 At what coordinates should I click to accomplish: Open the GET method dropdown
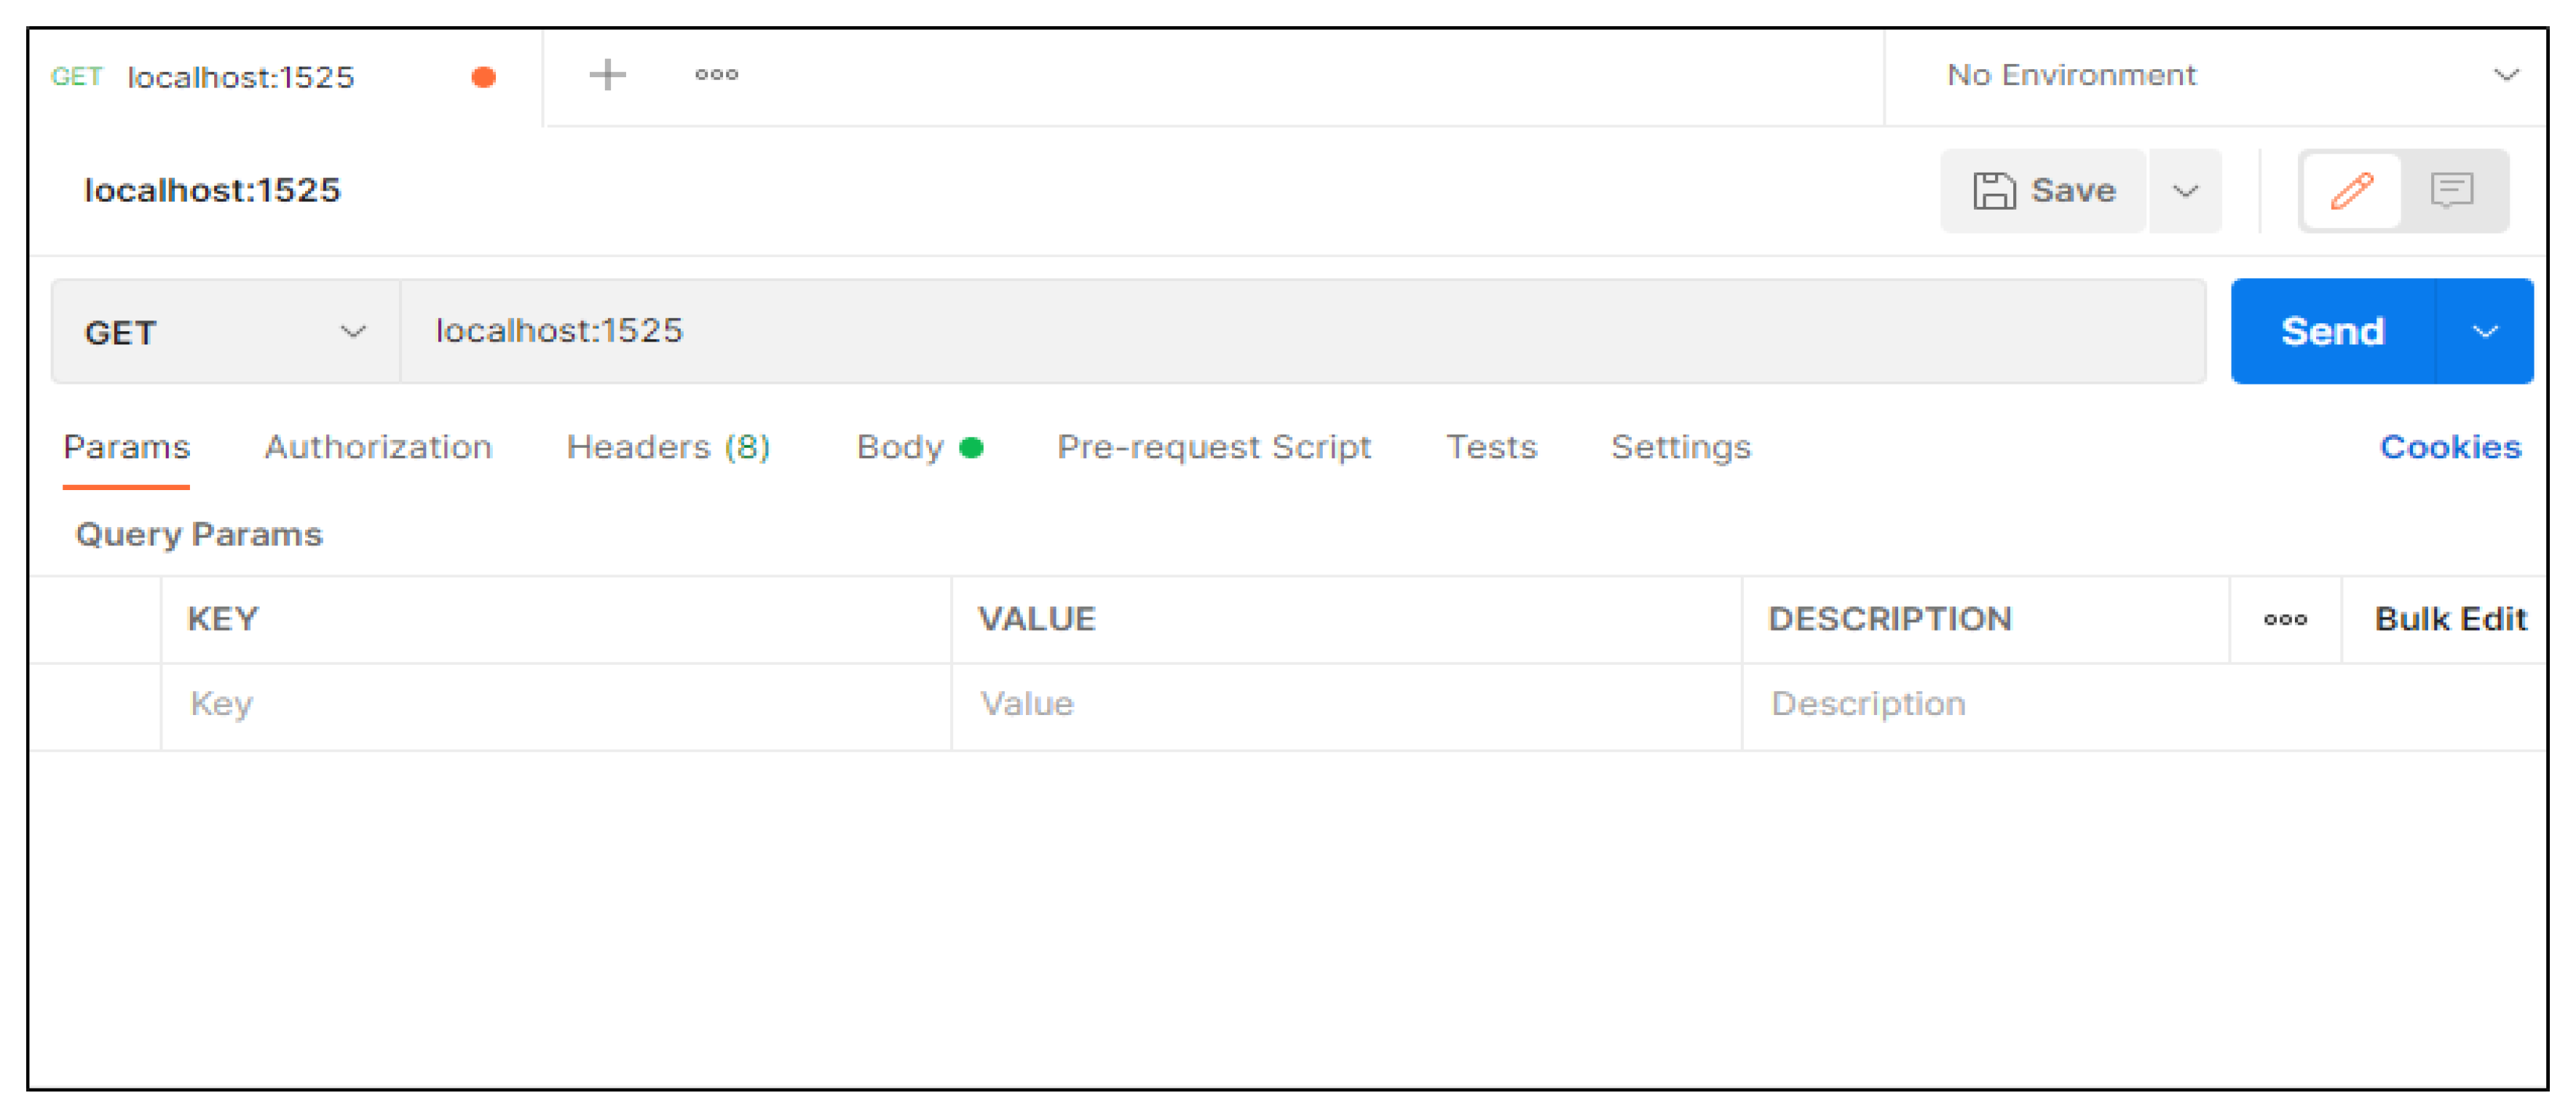point(224,332)
